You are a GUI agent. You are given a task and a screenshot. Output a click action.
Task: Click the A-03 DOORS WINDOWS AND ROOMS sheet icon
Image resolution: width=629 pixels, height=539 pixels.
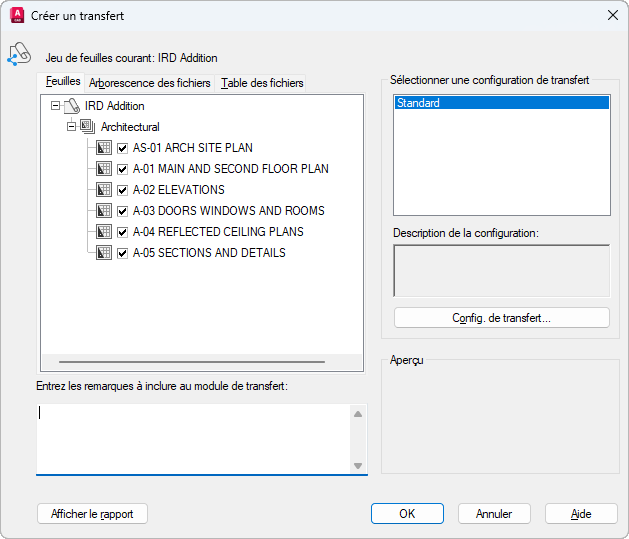click(x=104, y=211)
